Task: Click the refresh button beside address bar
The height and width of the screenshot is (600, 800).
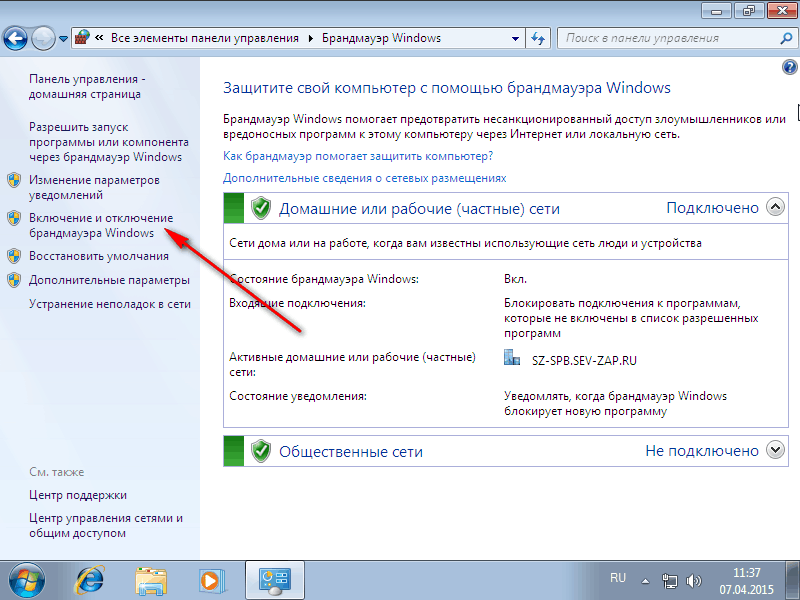Action: pos(538,38)
